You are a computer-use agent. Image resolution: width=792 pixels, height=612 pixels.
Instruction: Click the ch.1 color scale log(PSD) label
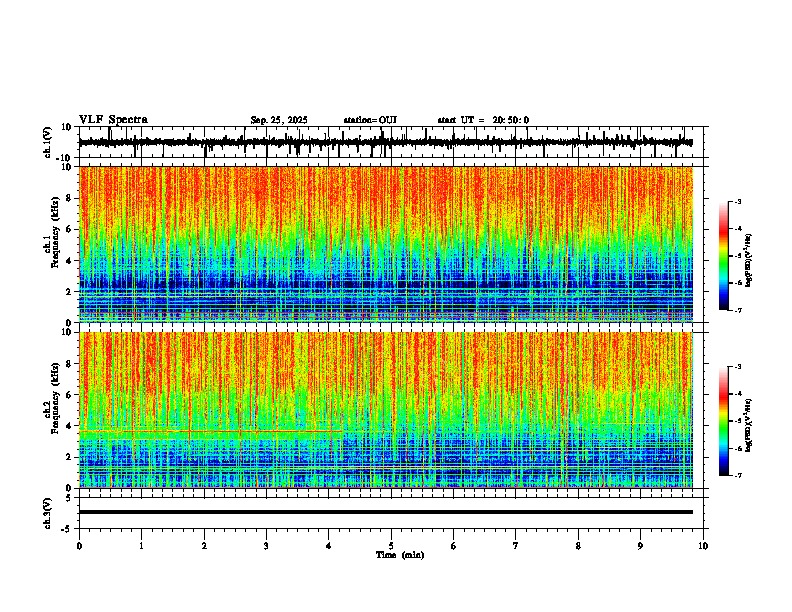coord(749,261)
